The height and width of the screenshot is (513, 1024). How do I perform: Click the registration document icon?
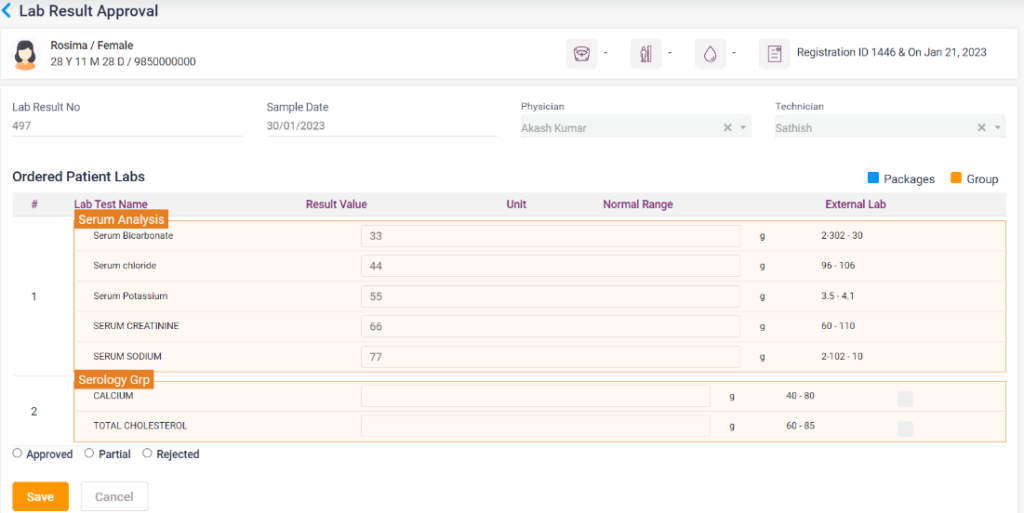coord(774,54)
